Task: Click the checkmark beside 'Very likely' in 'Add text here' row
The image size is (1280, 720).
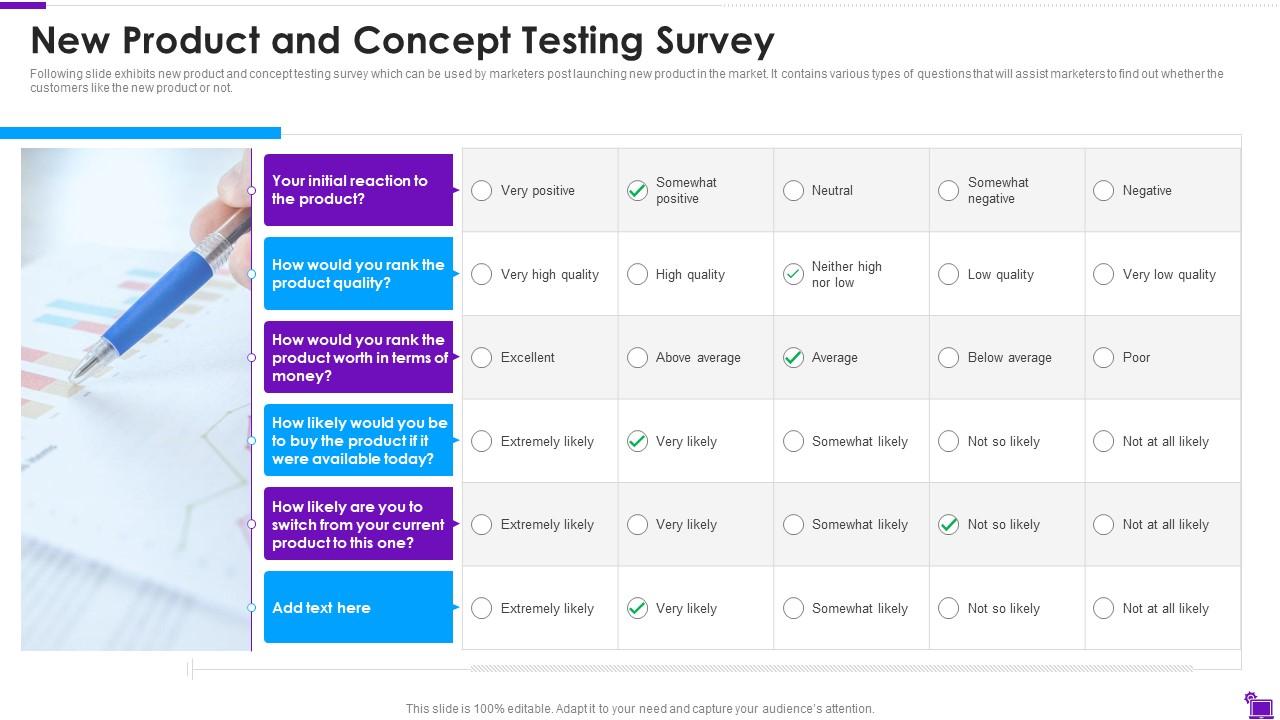Action: pyautogui.click(x=637, y=608)
